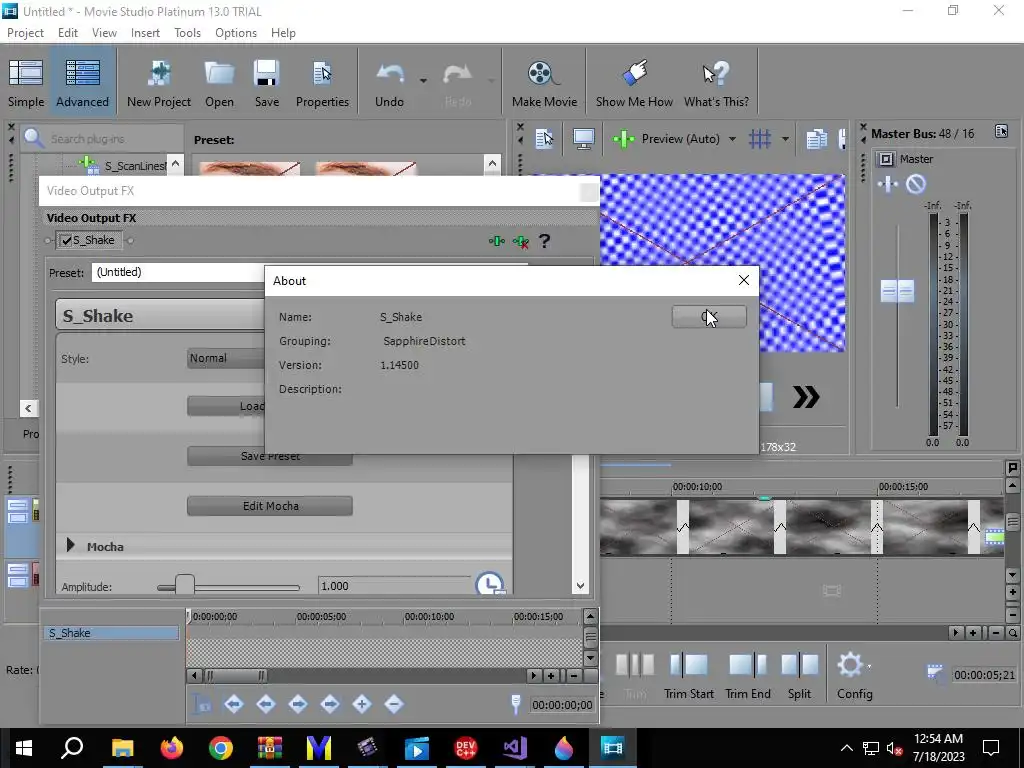
Task: Open project Properties
Action: click(322, 83)
